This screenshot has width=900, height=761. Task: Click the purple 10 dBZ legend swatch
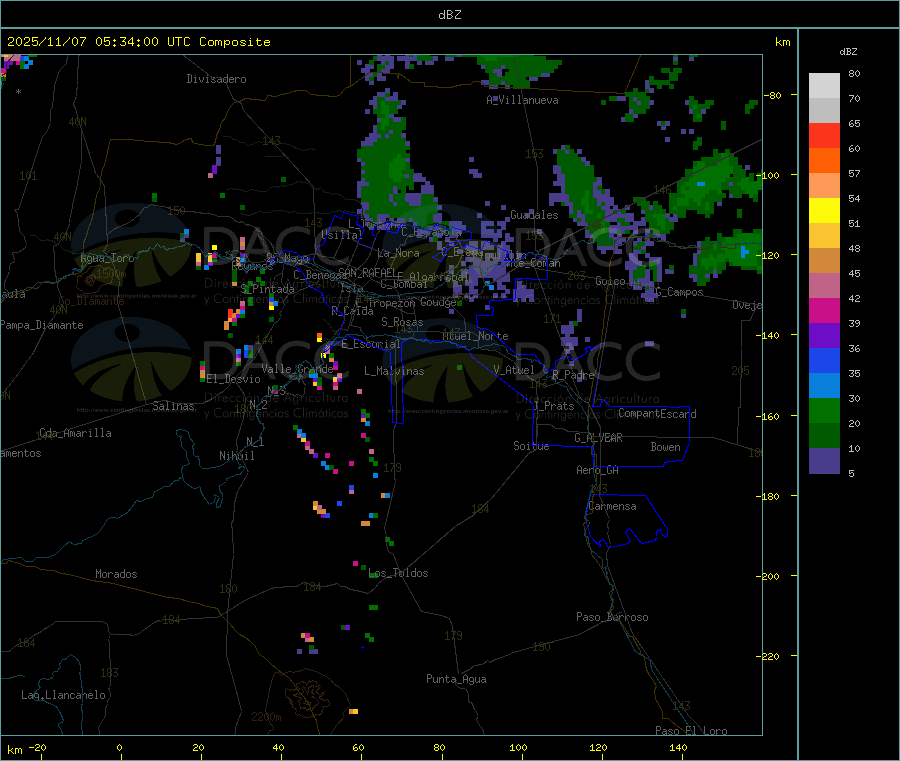pos(824,461)
